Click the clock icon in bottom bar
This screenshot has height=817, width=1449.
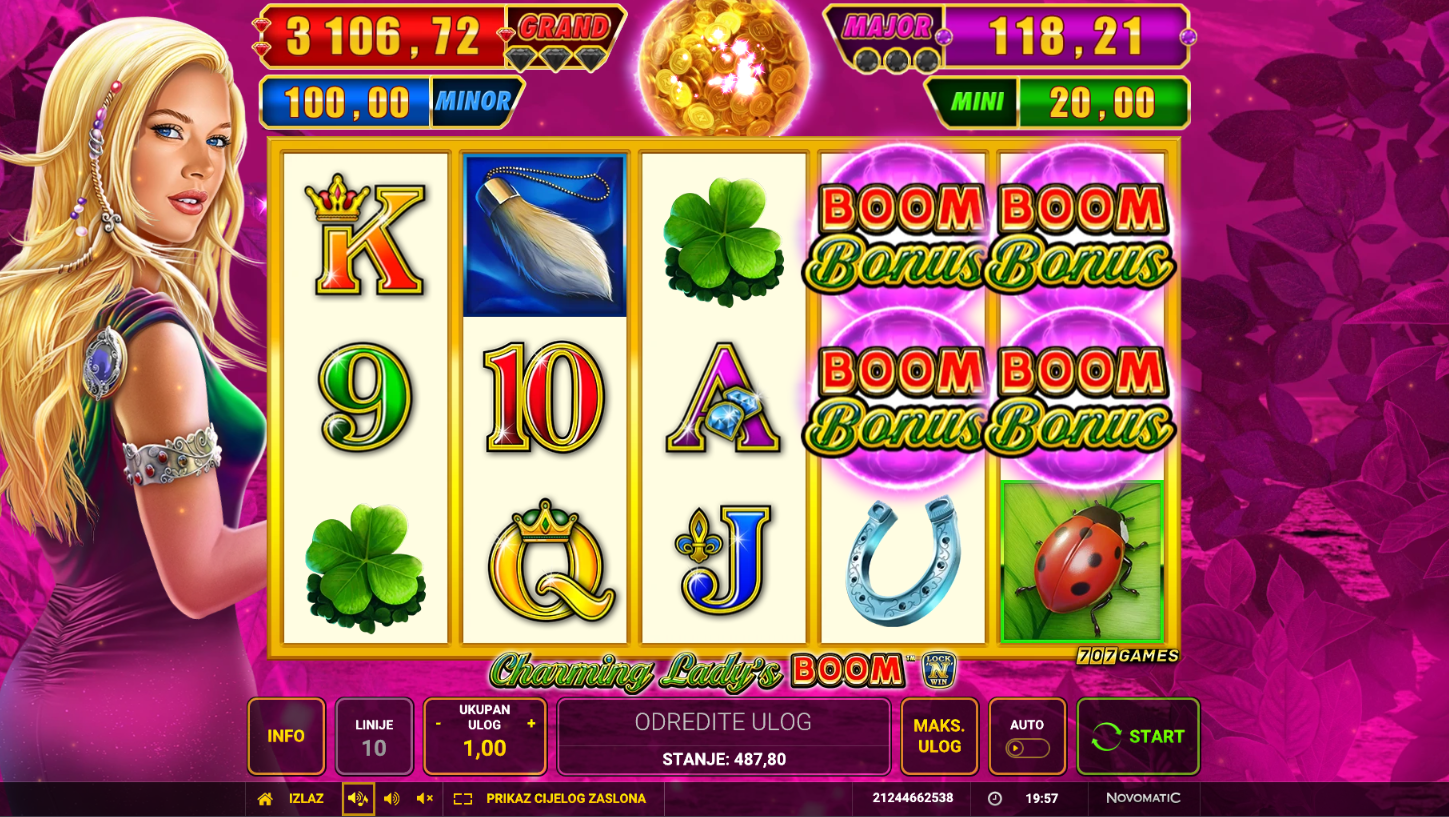coord(995,799)
